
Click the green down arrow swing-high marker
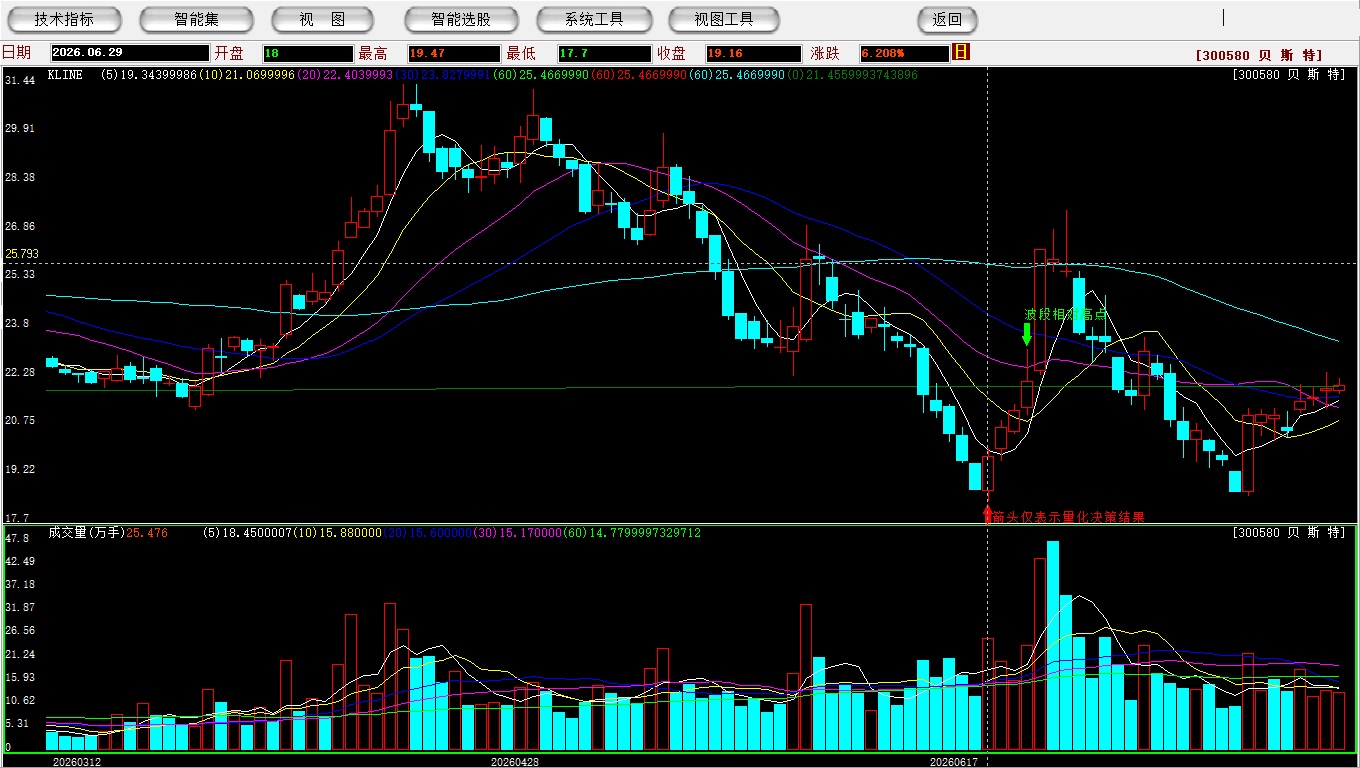point(1027,334)
